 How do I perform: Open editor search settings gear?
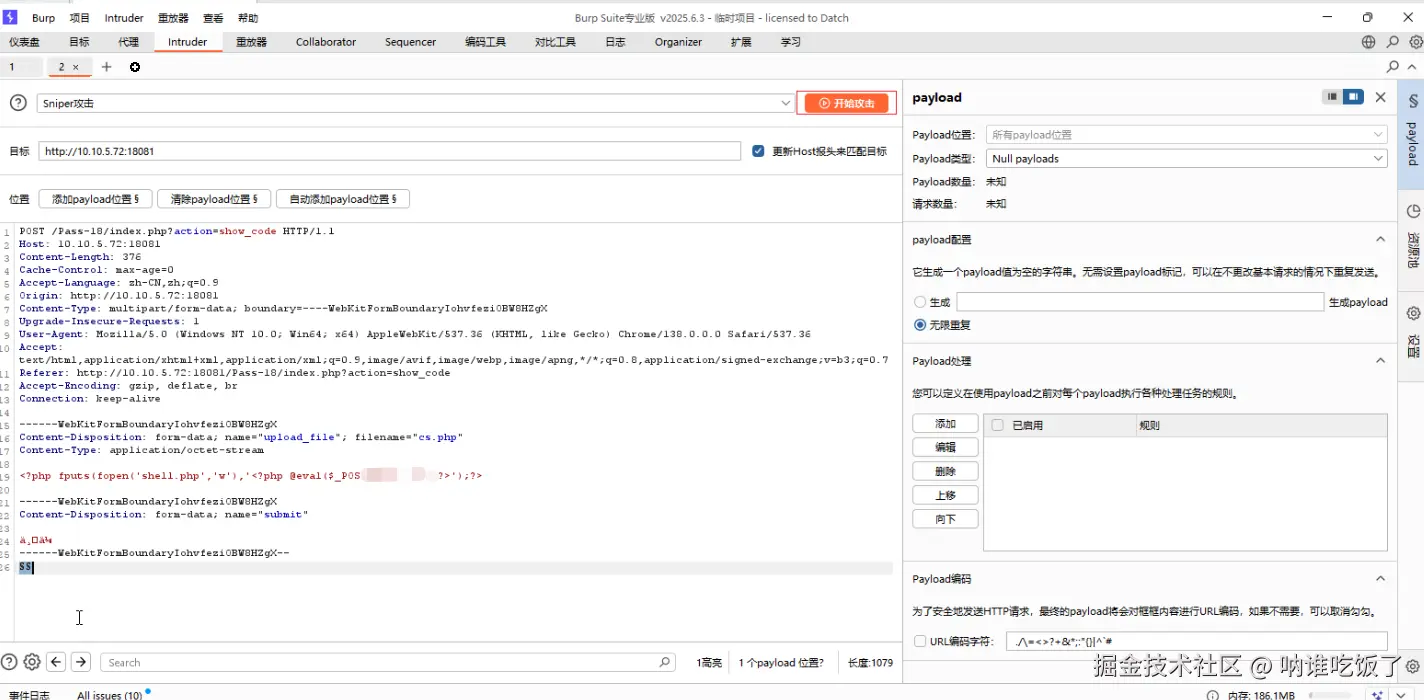(x=32, y=662)
